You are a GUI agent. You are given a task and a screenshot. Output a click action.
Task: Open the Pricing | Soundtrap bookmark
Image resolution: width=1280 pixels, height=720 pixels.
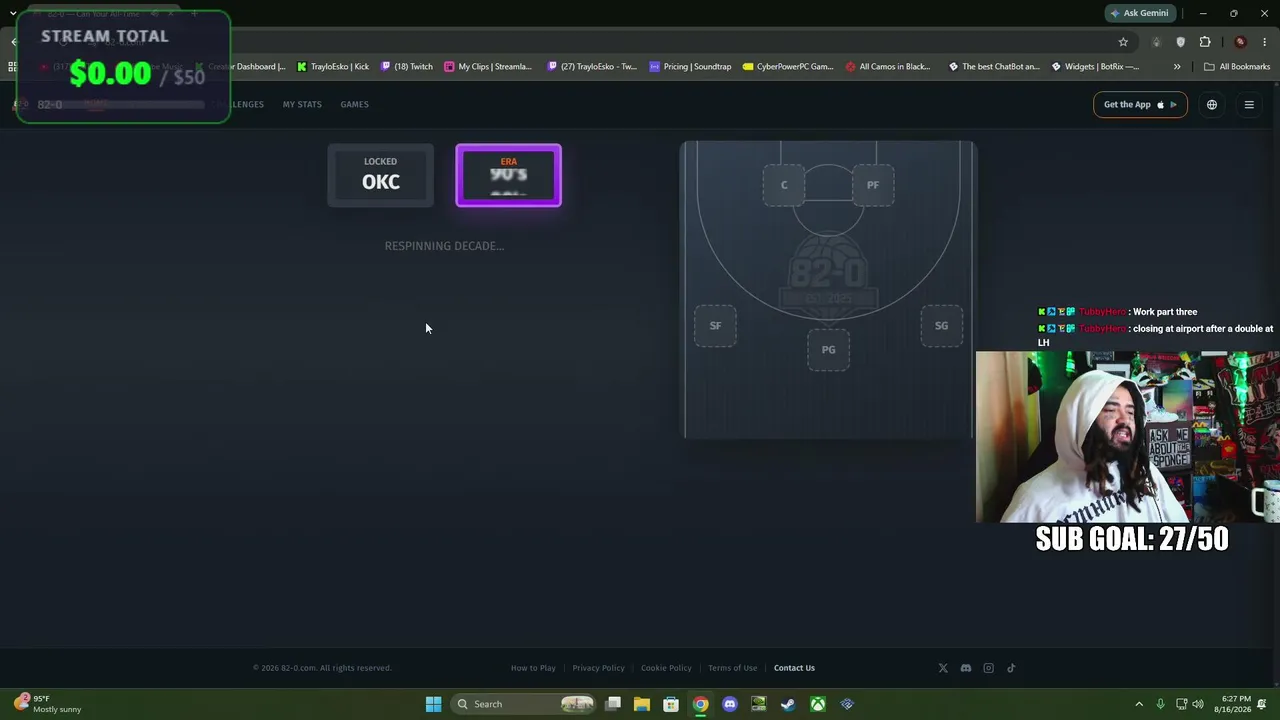tap(690, 67)
